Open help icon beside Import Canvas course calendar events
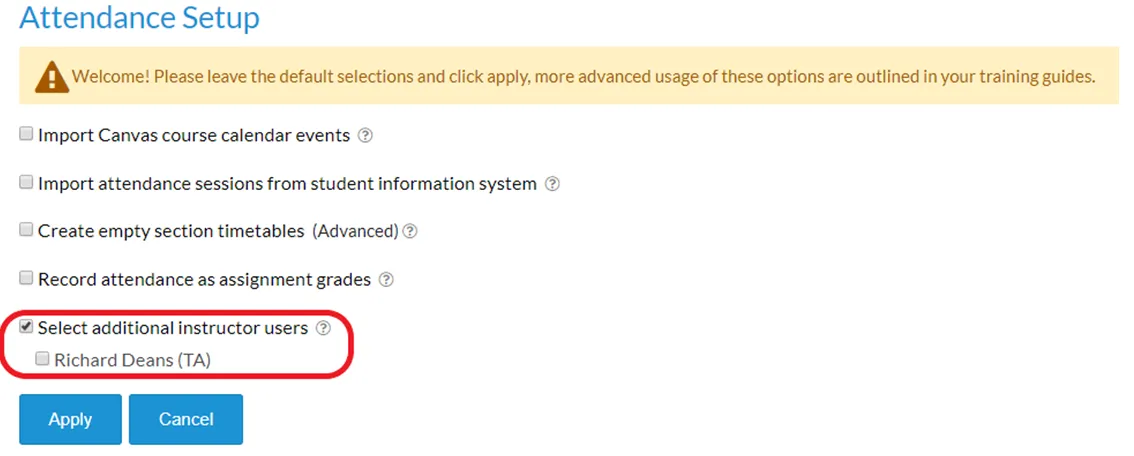Screen dimensions: 1134x456 point(366,135)
